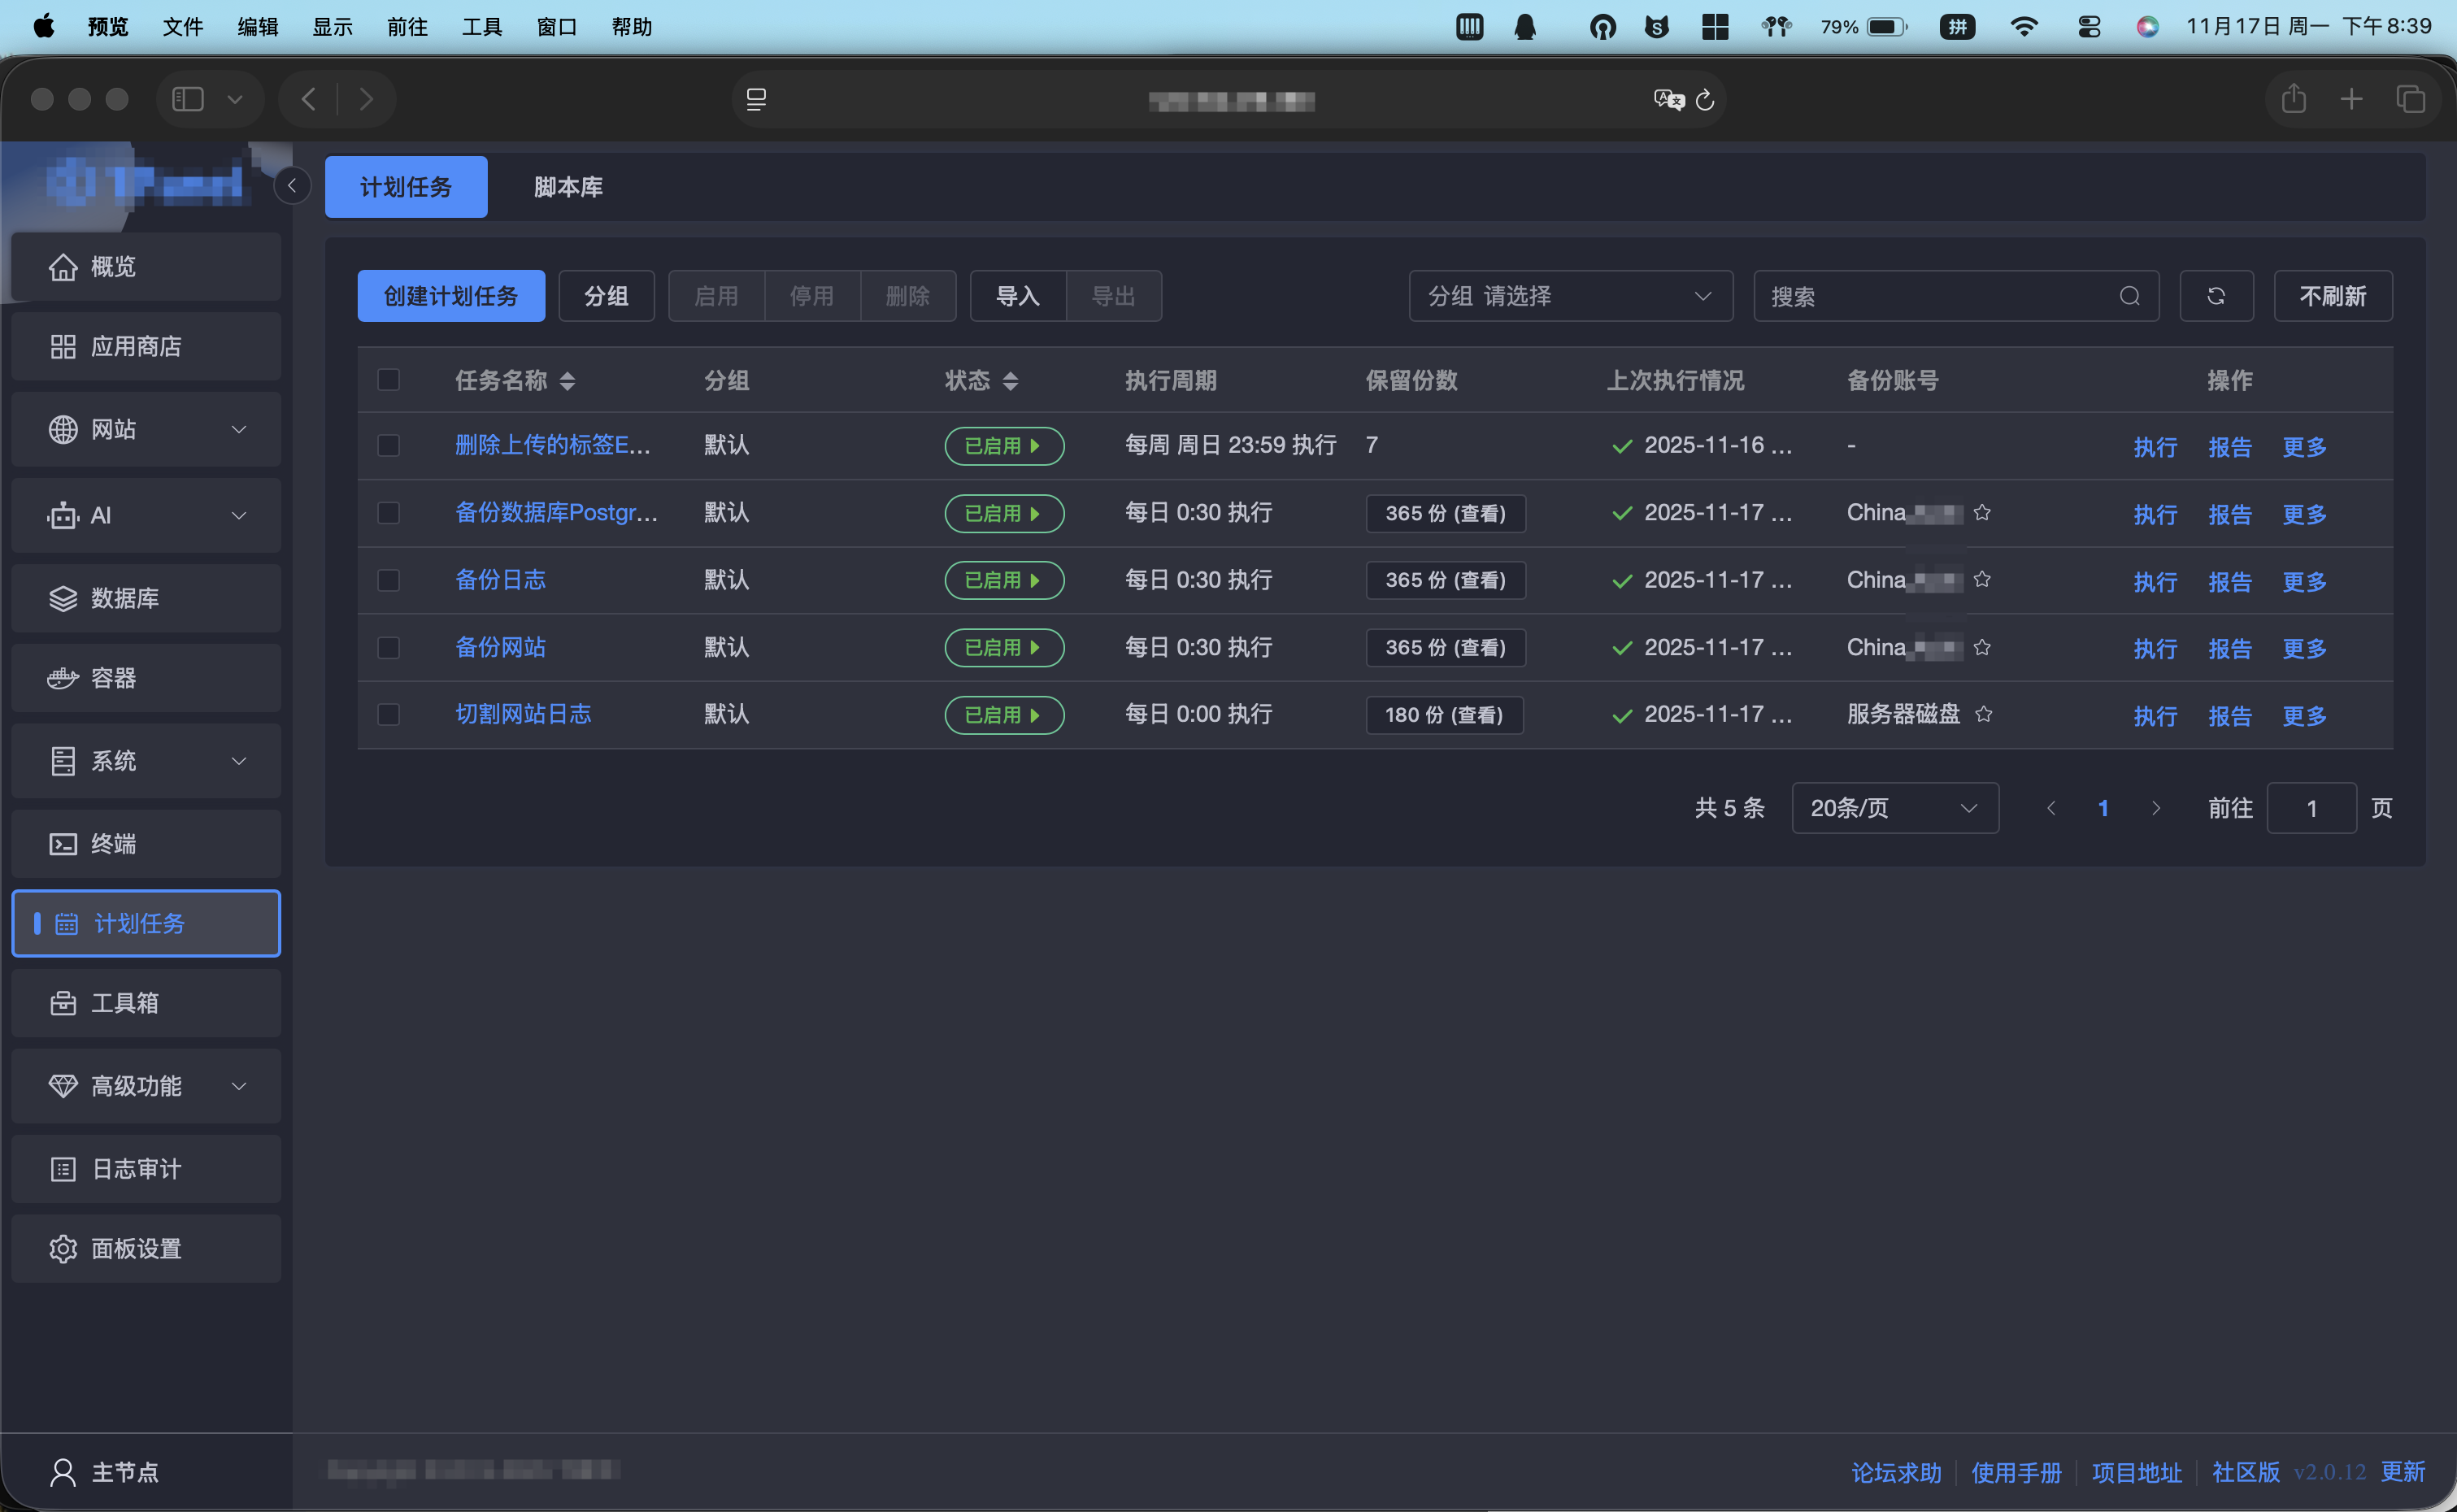Click the 前往 page number input
2457x1512 pixels.
[x=2311, y=808]
